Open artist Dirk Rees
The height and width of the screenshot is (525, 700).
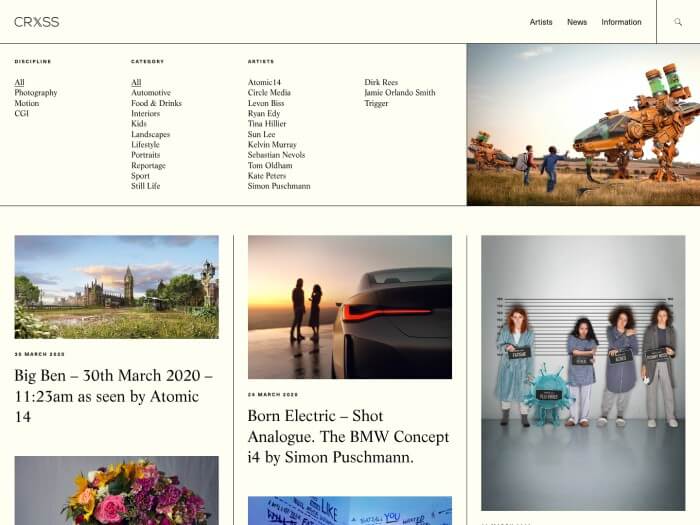coord(381,82)
